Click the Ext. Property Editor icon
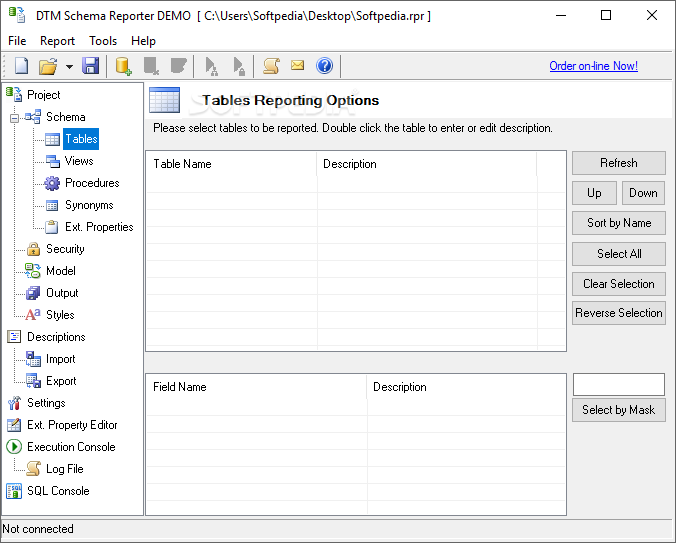The width and height of the screenshot is (676, 543). coord(14,425)
